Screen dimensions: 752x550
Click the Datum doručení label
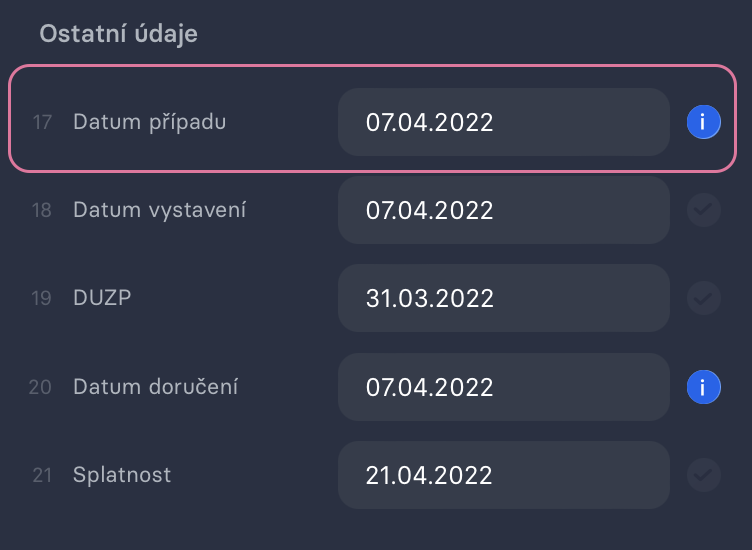click(x=155, y=386)
